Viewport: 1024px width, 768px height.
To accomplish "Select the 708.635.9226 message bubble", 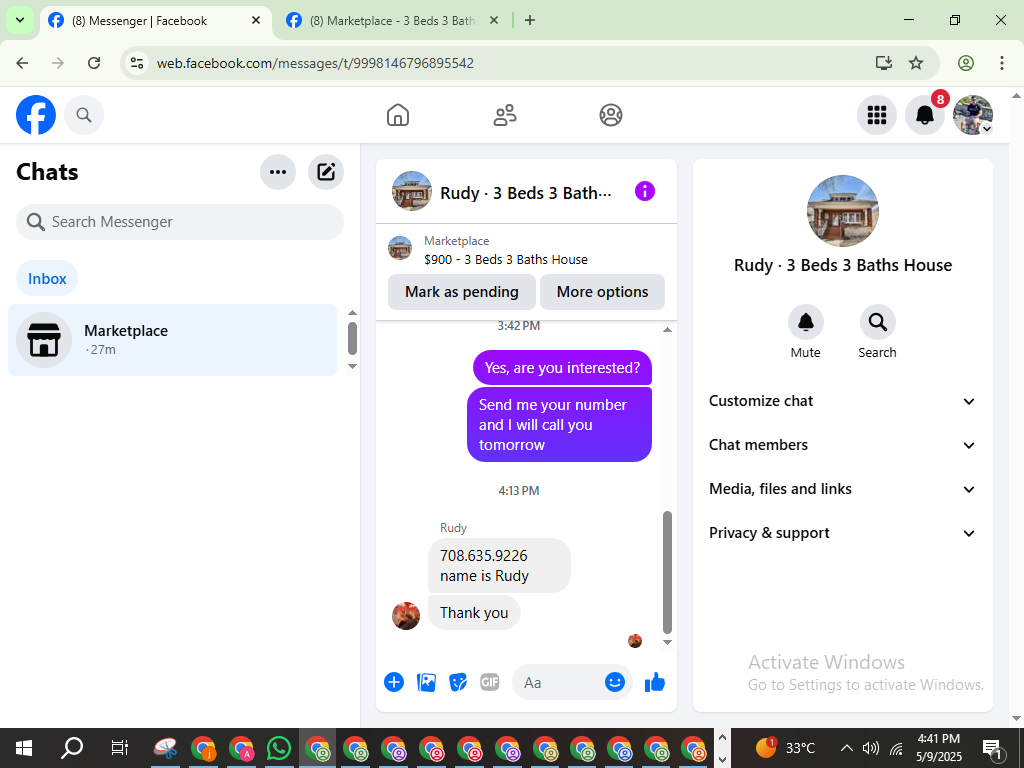I will 499,566.
